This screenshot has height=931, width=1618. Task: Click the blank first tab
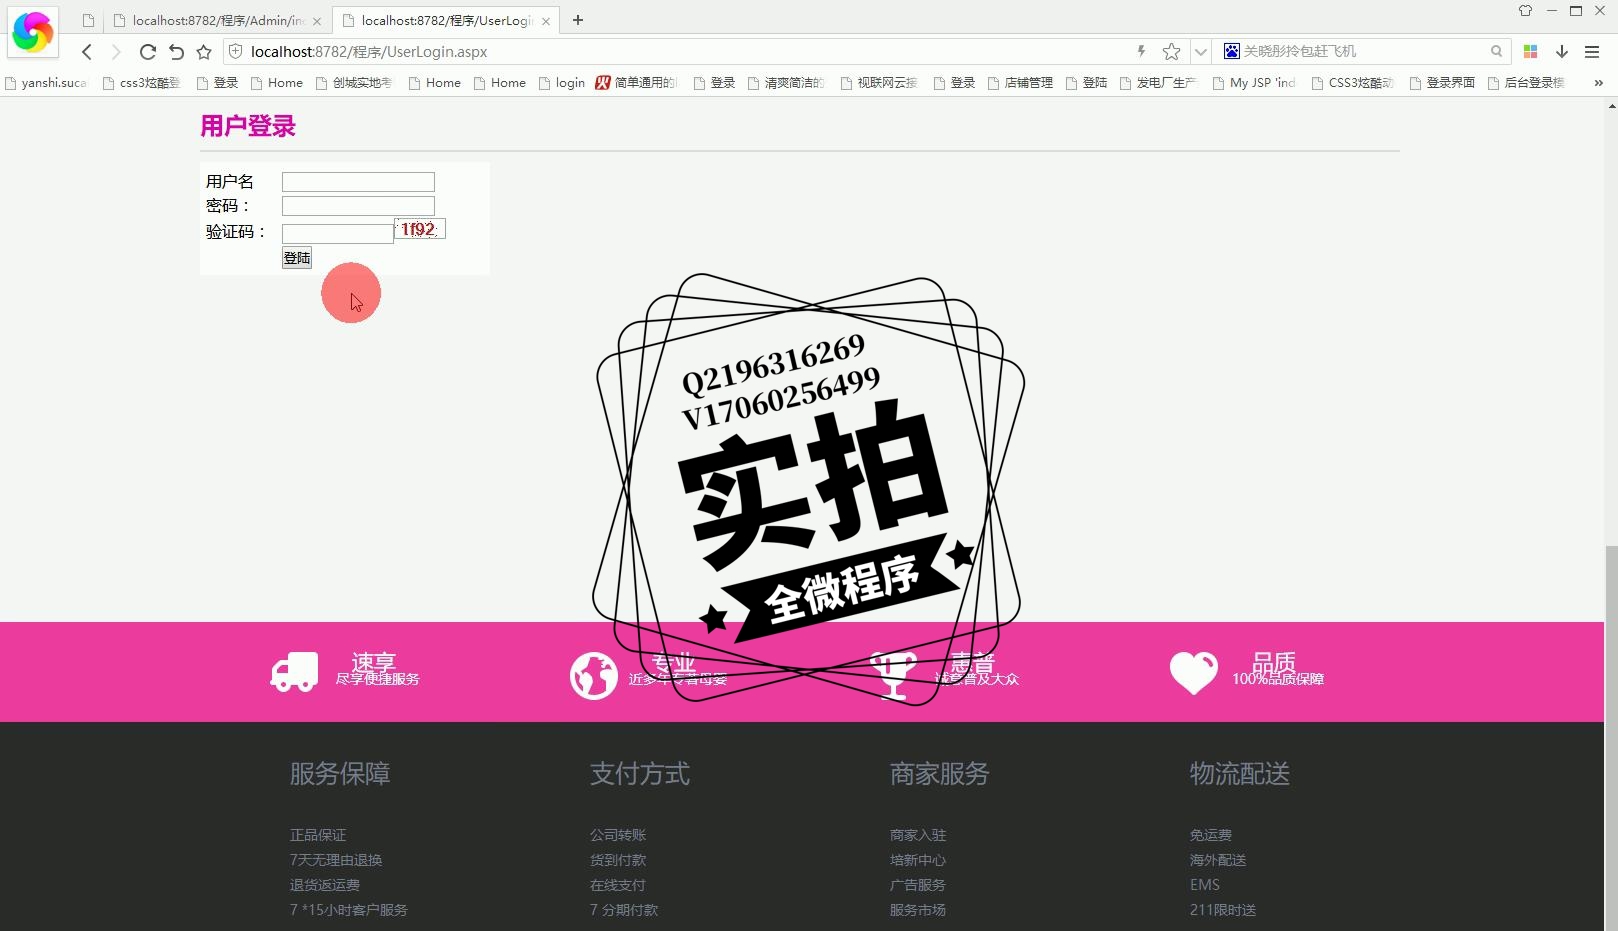point(88,20)
